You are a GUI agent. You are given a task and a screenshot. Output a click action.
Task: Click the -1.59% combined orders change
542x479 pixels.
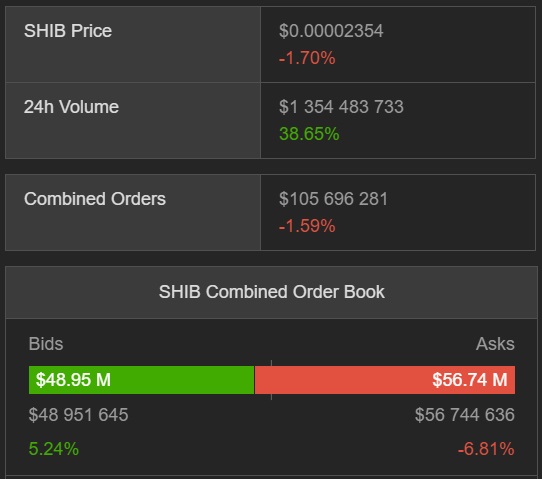click(307, 226)
